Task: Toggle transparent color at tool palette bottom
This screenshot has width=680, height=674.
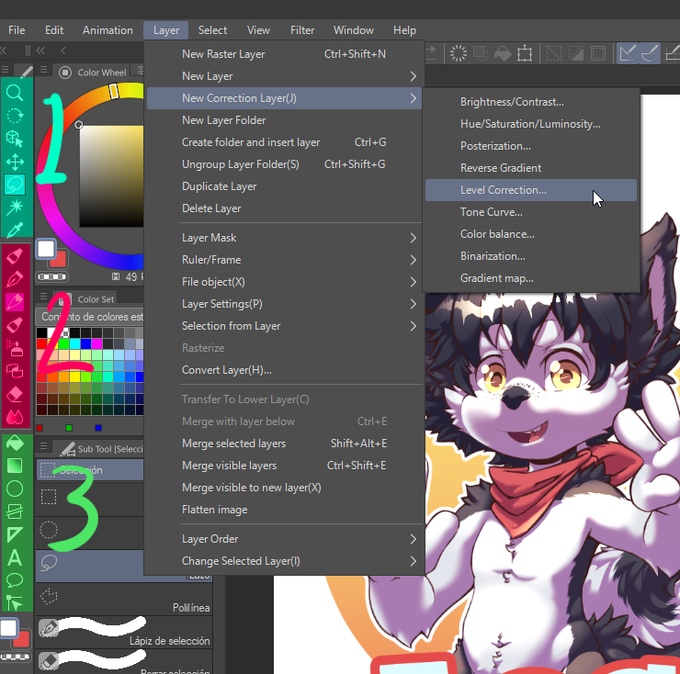Action: click(15, 657)
